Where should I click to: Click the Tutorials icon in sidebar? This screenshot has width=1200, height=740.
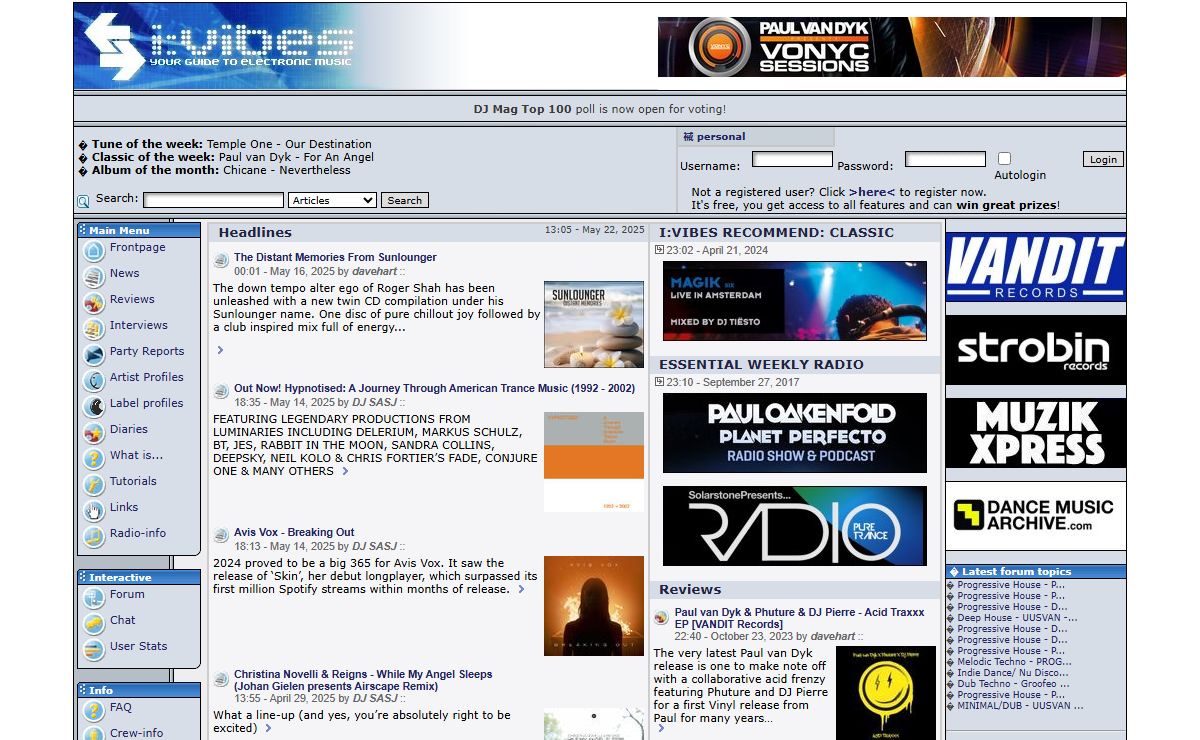pyautogui.click(x=94, y=484)
